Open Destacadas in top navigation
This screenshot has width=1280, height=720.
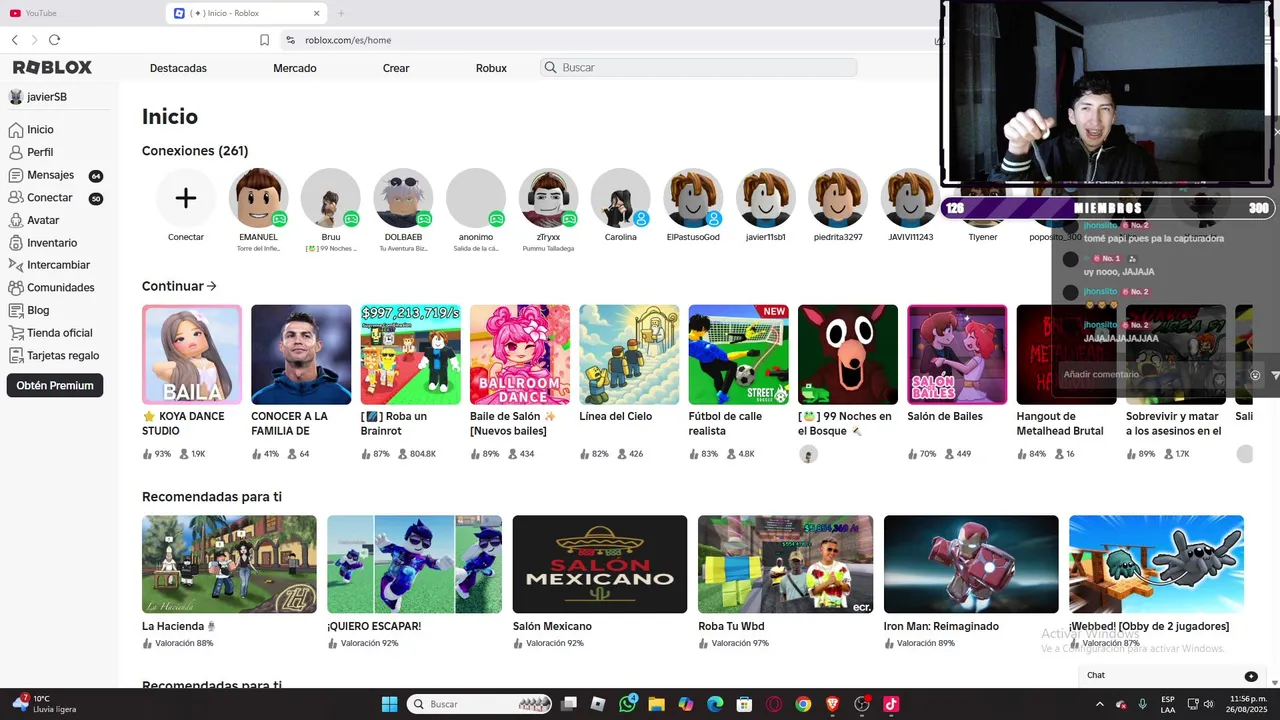click(178, 68)
